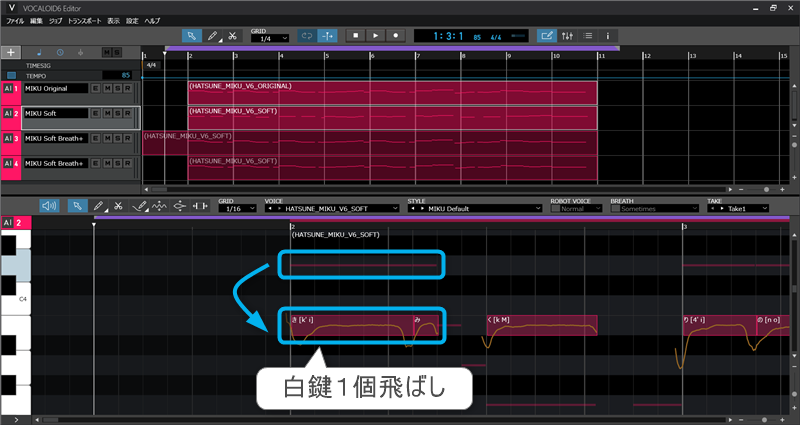Screen dimensions: 800x425
Task: Open the list view icon in the top toolbar
Action: [588, 36]
